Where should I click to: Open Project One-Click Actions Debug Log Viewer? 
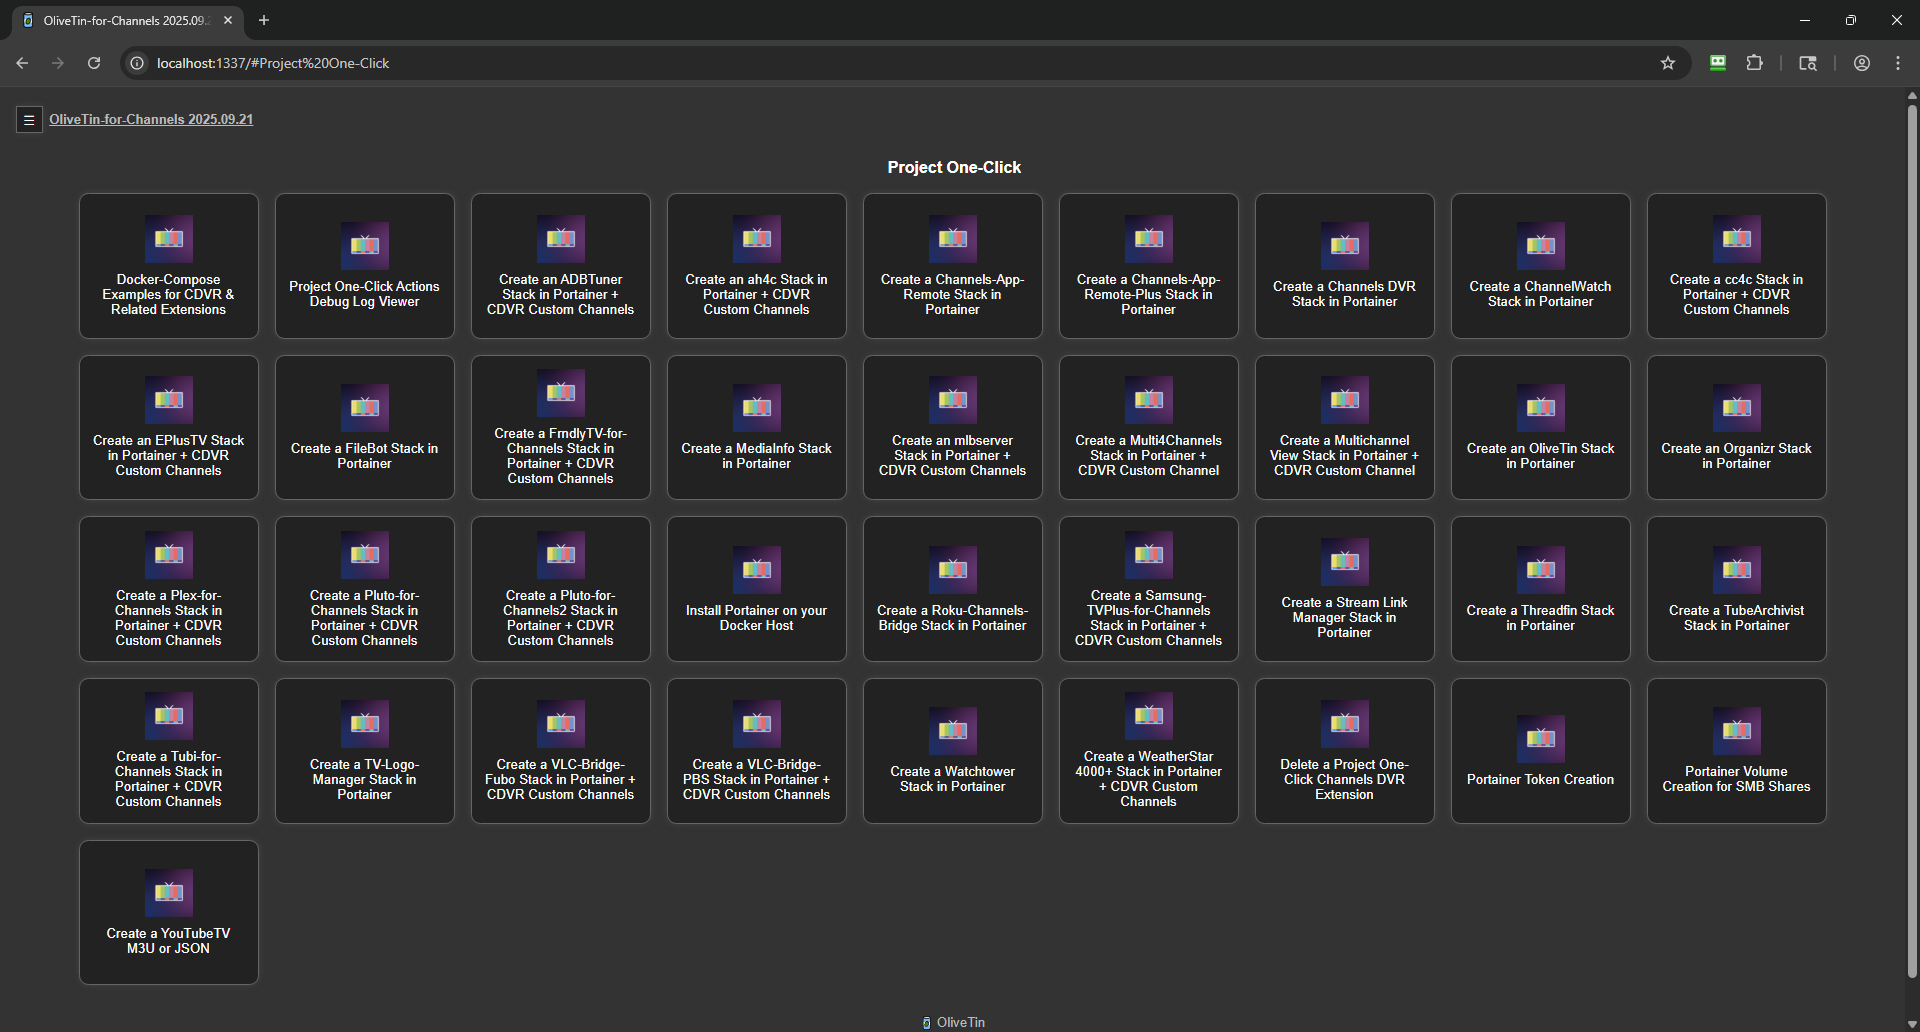pyautogui.click(x=364, y=266)
